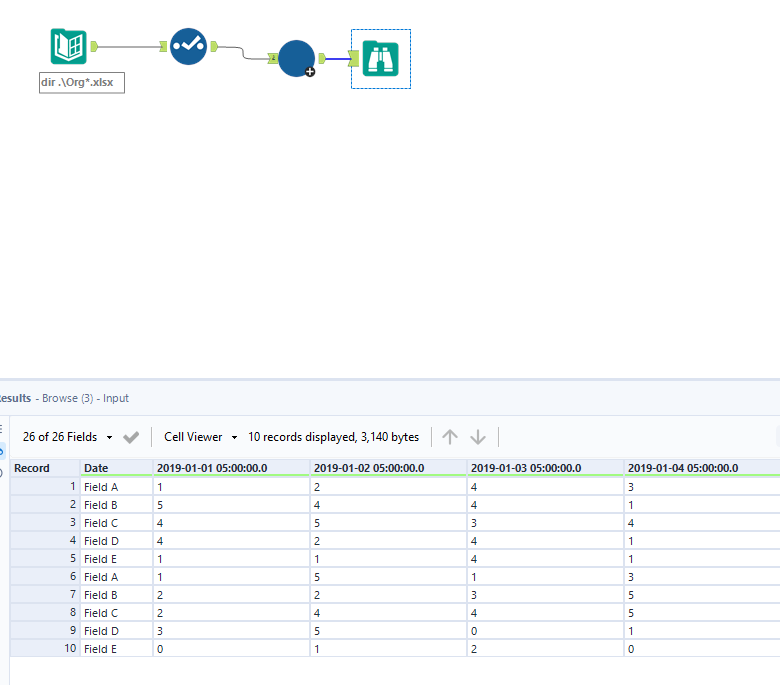The height and width of the screenshot is (685, 780).
Task: Click the Directory tool output anchor
Action: coord(94,46)
